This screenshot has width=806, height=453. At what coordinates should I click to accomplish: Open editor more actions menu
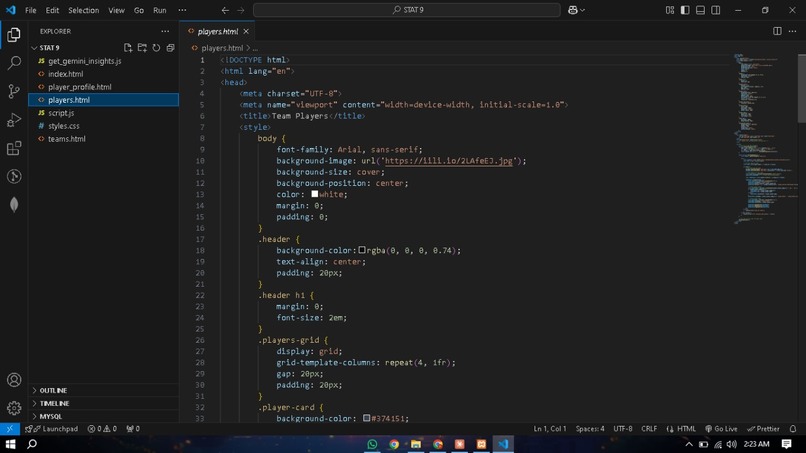[x=792, y=31]
